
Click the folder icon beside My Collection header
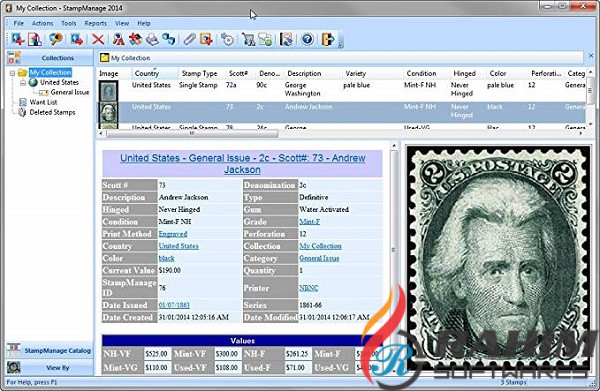104,58
